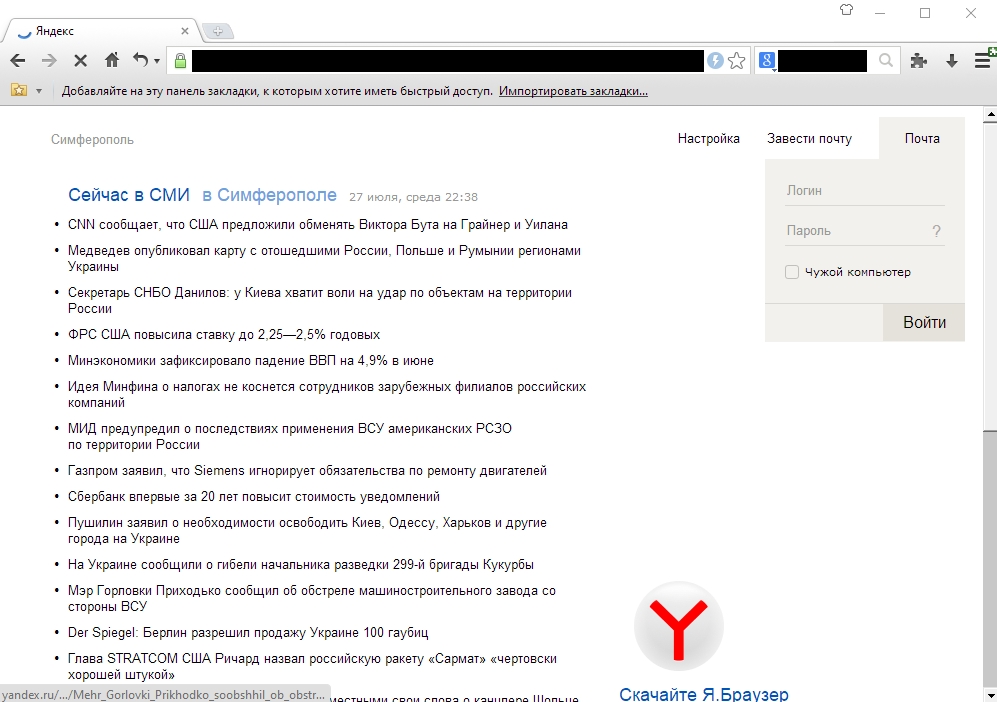Expand the undo closed tab dropdown arrow

point(156,62)
